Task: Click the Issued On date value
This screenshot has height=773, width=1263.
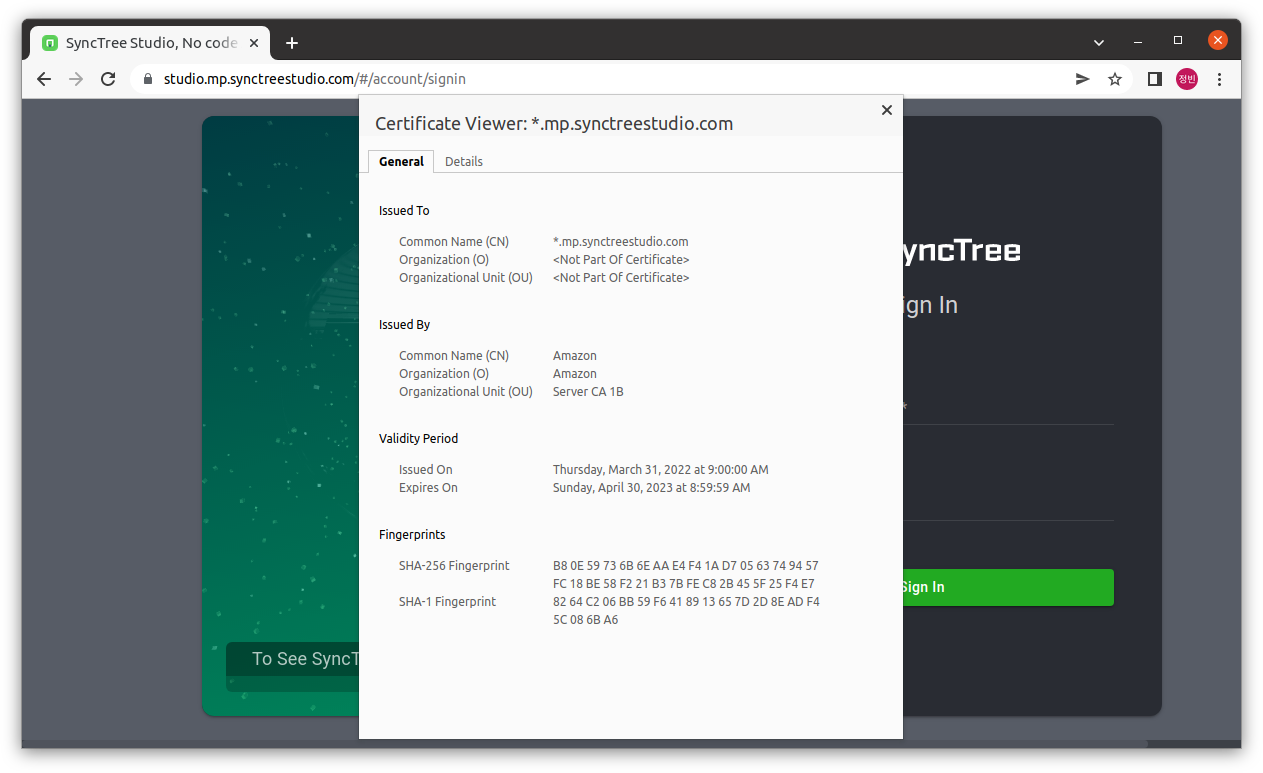Action: coord(660,470)
